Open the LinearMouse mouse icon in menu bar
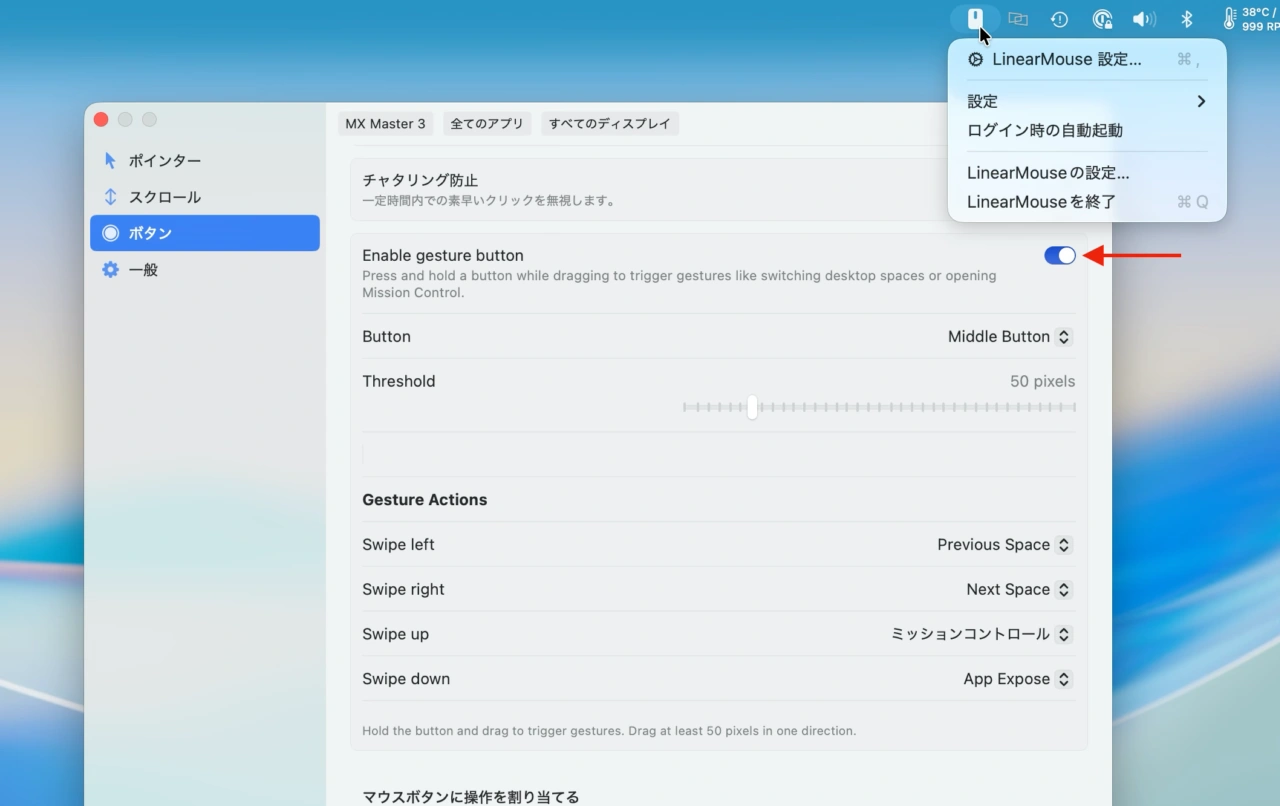Image resolution: width=1280 pixels, height=806 pixels. (x=976, y=18)
